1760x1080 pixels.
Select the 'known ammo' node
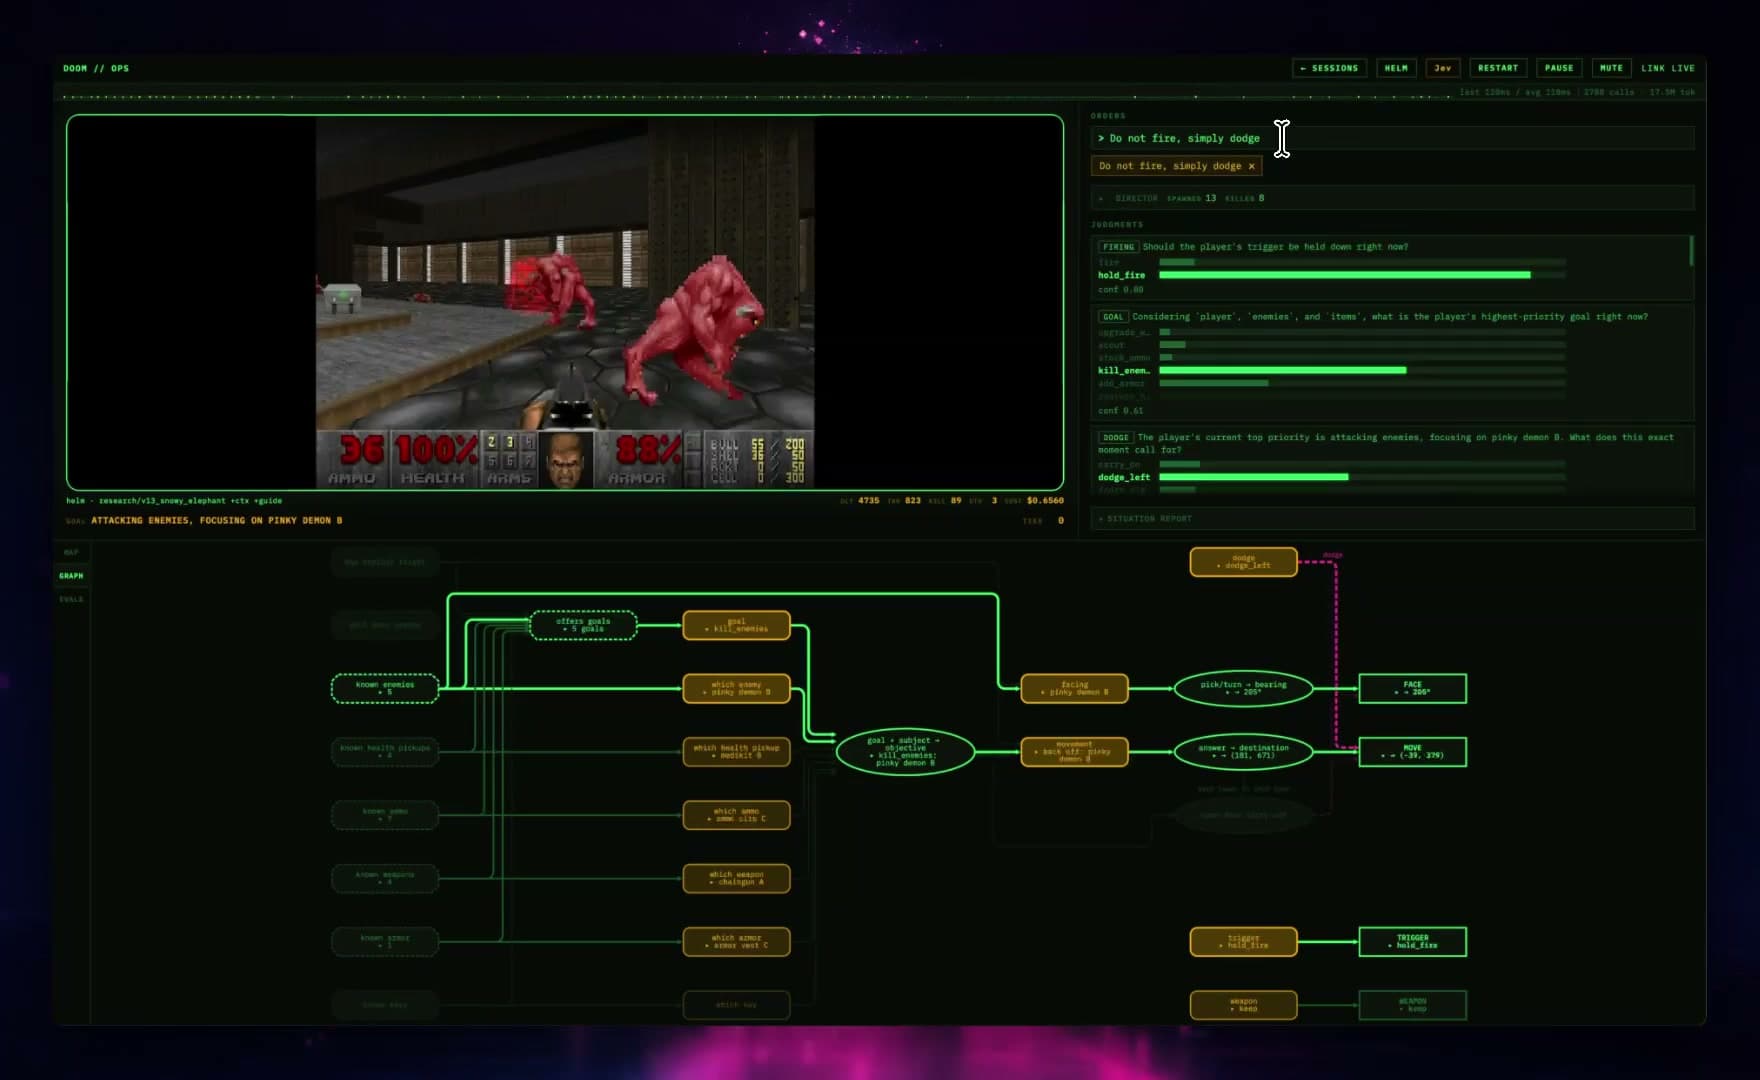[385, 815]
